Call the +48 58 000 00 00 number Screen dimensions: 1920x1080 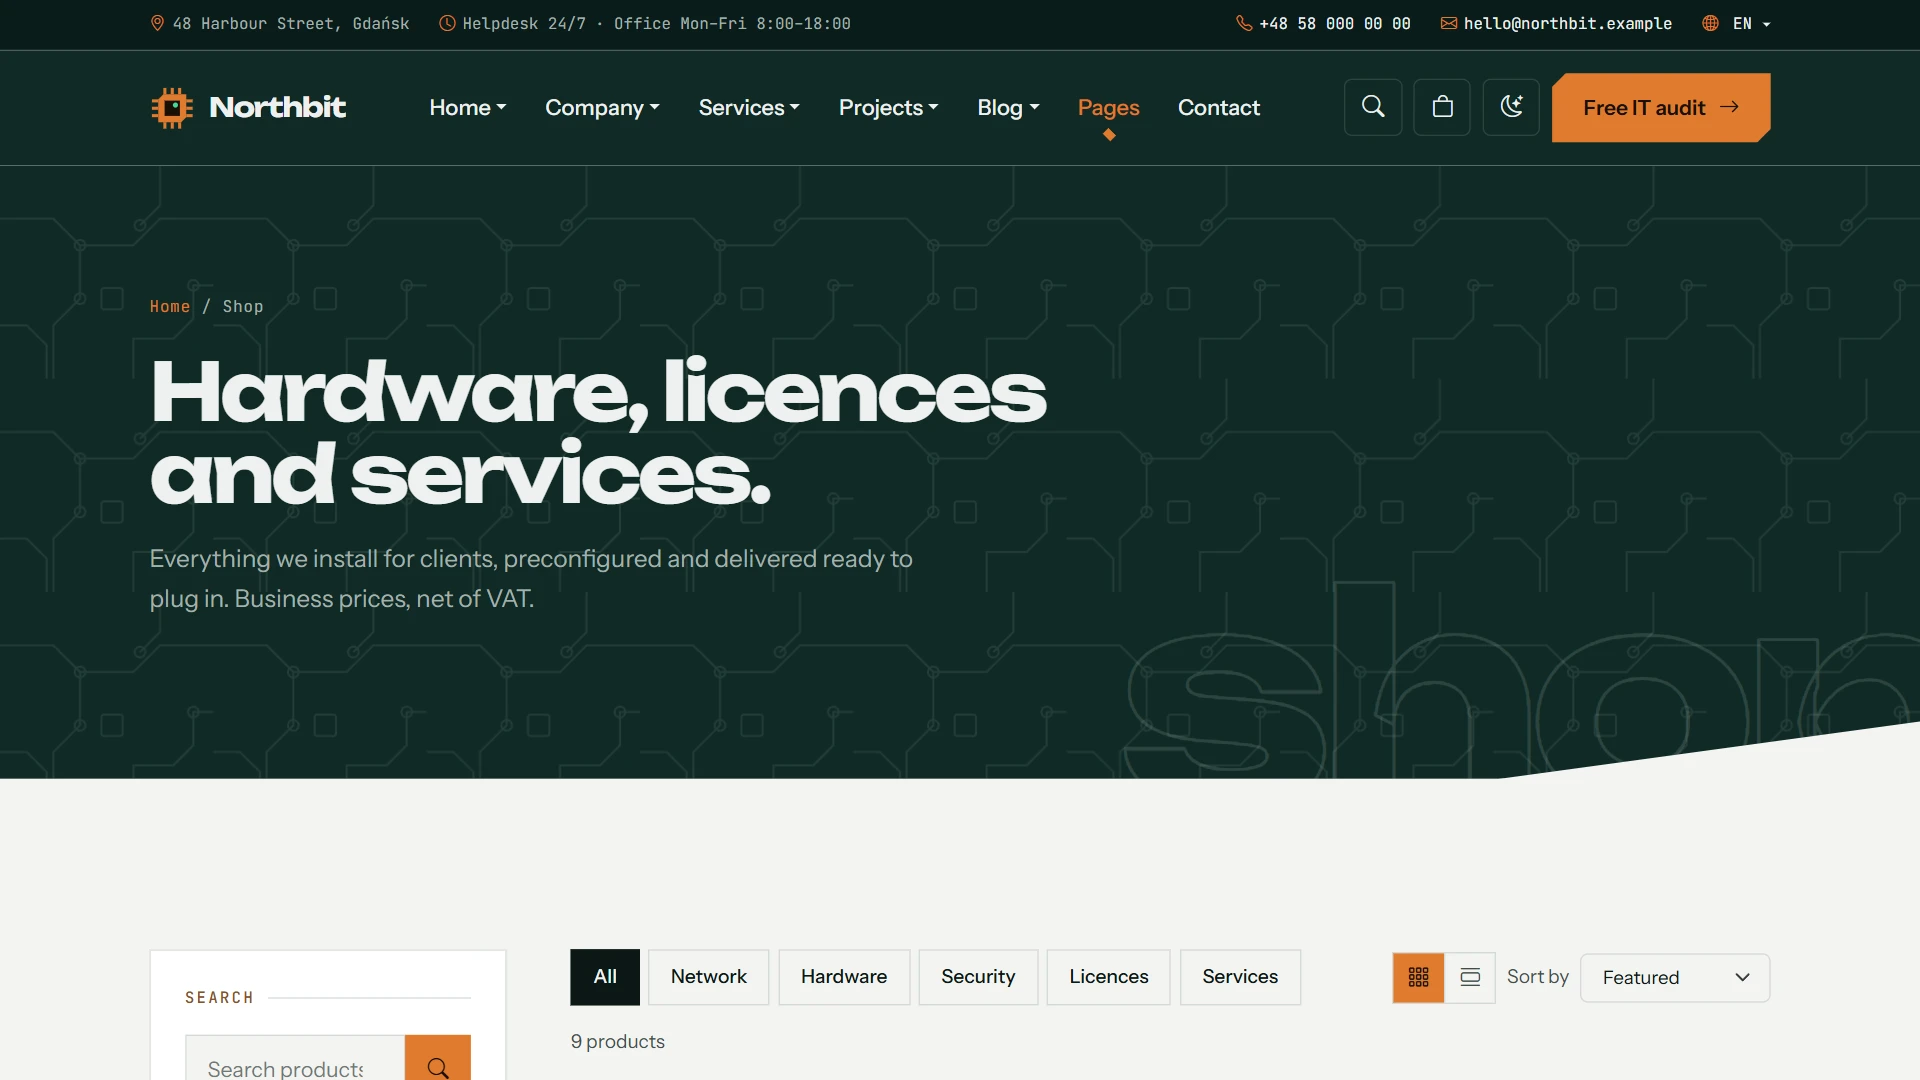pyautogui.click(x=1334, y=23)
